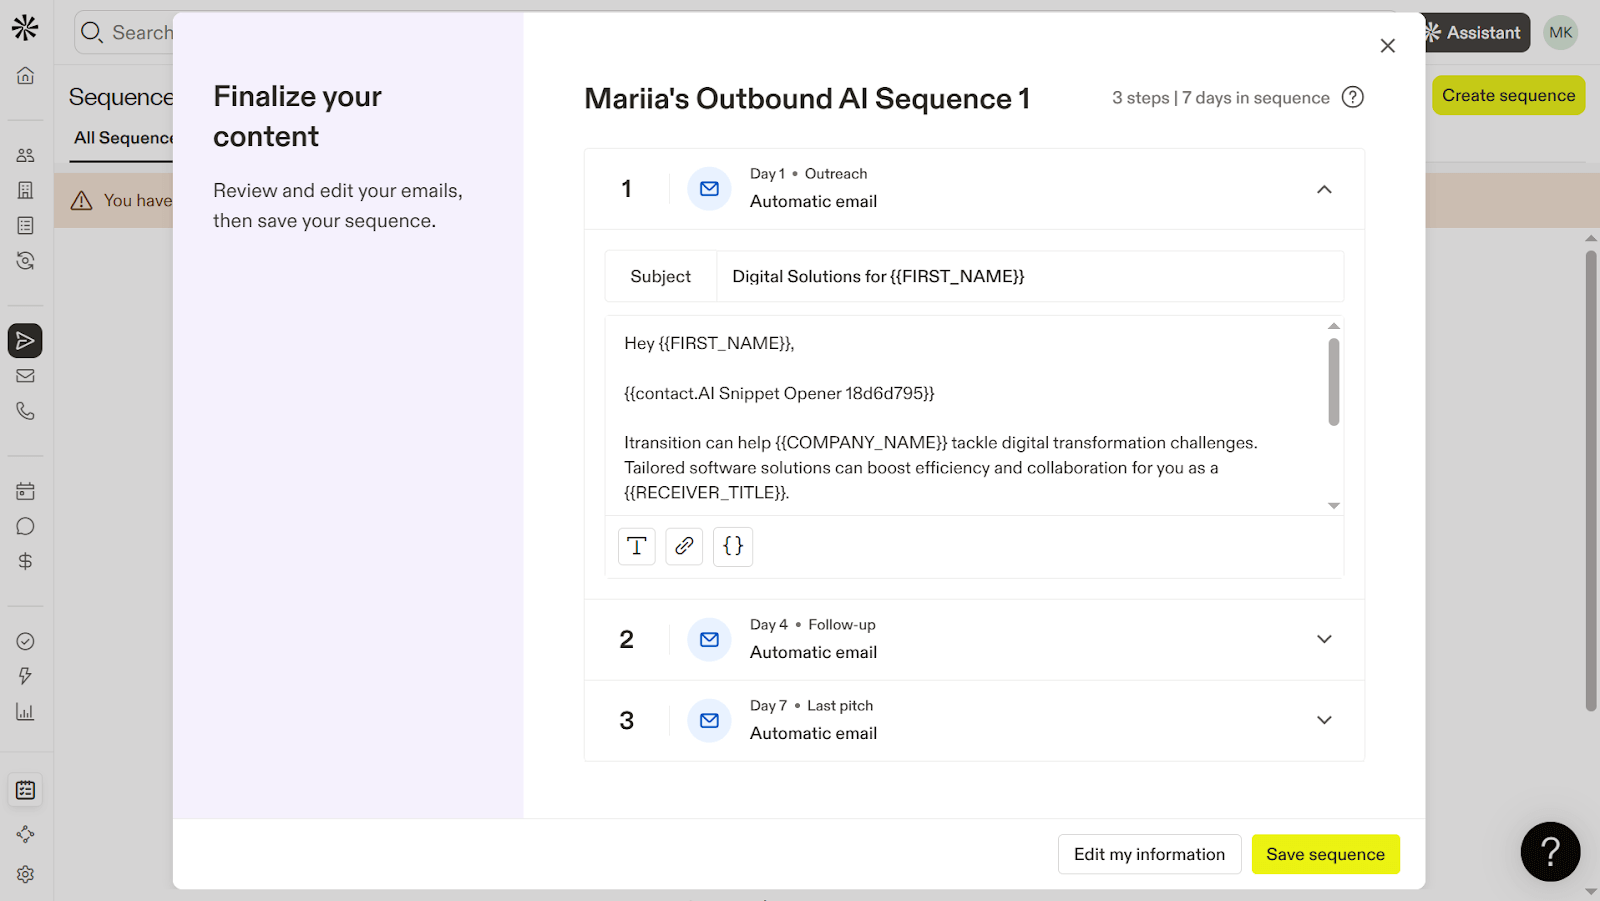Open the home icon in sidebar
This screenshot has height=901, width=1600.
25,76
